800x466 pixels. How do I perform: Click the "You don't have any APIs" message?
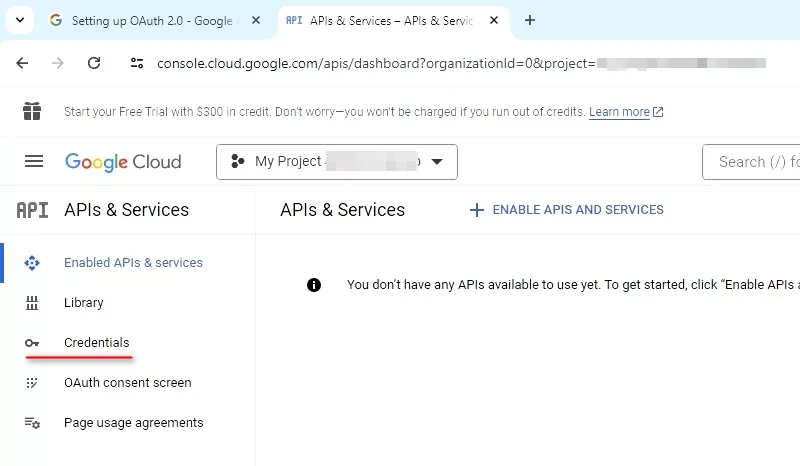tap(573, 285)
